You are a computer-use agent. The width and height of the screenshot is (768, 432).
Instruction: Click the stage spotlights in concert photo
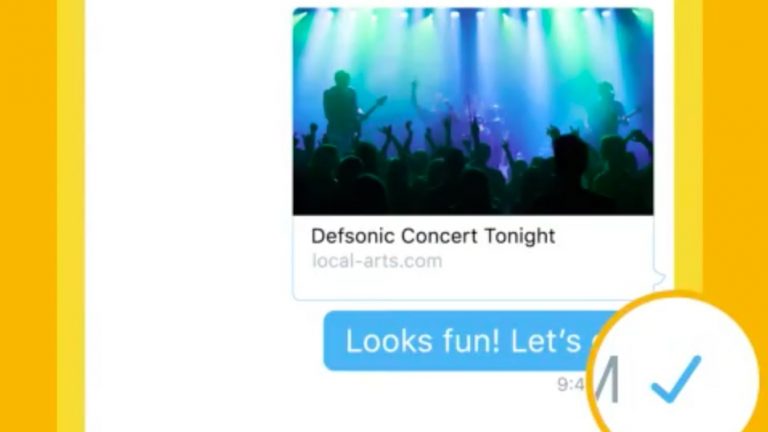click(473, 17)
